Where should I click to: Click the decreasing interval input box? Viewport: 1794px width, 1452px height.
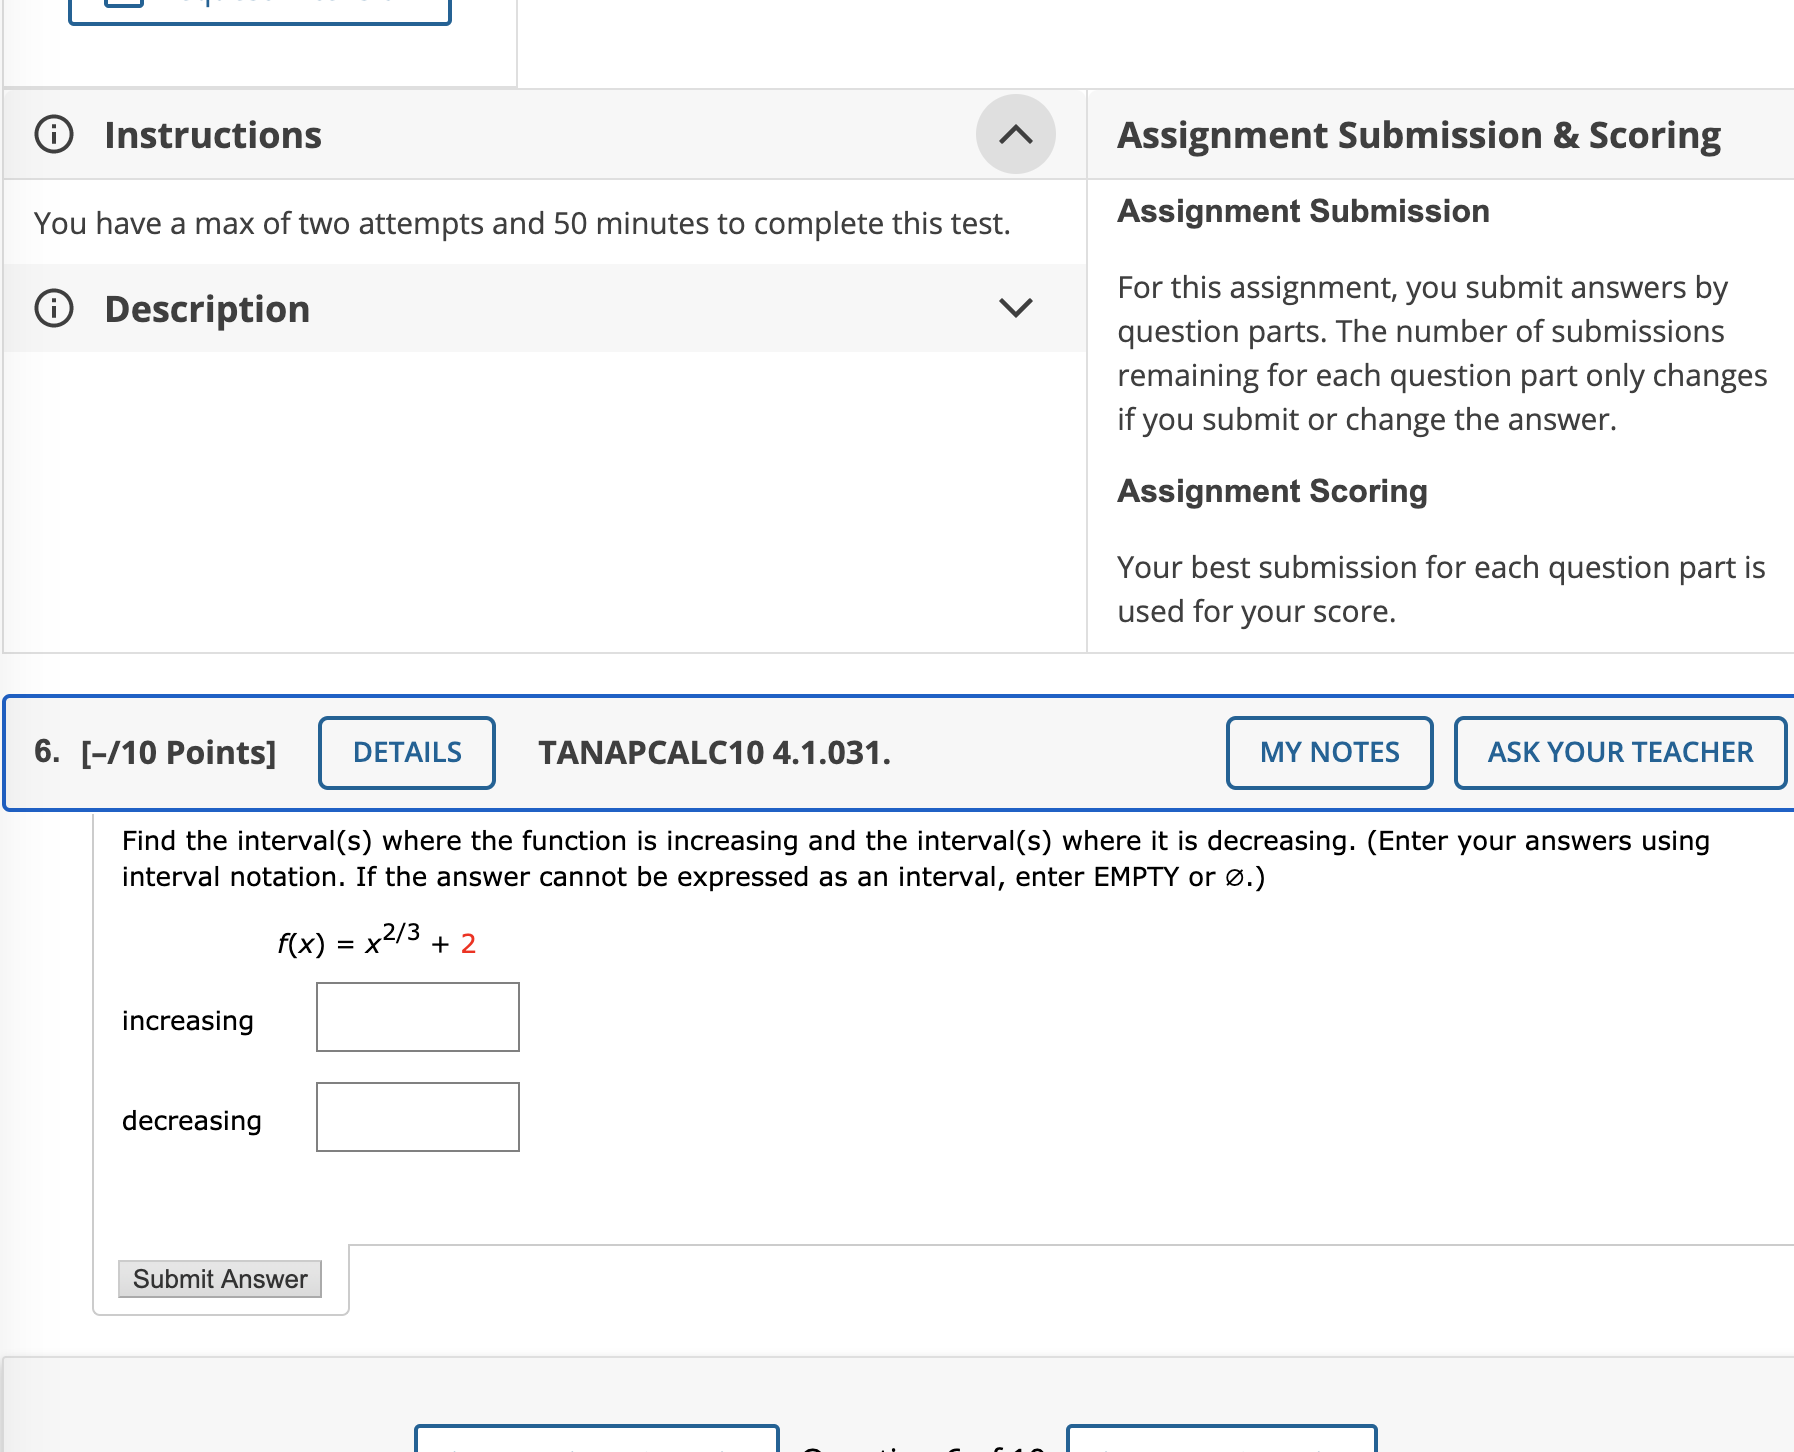coord(417,1117)
